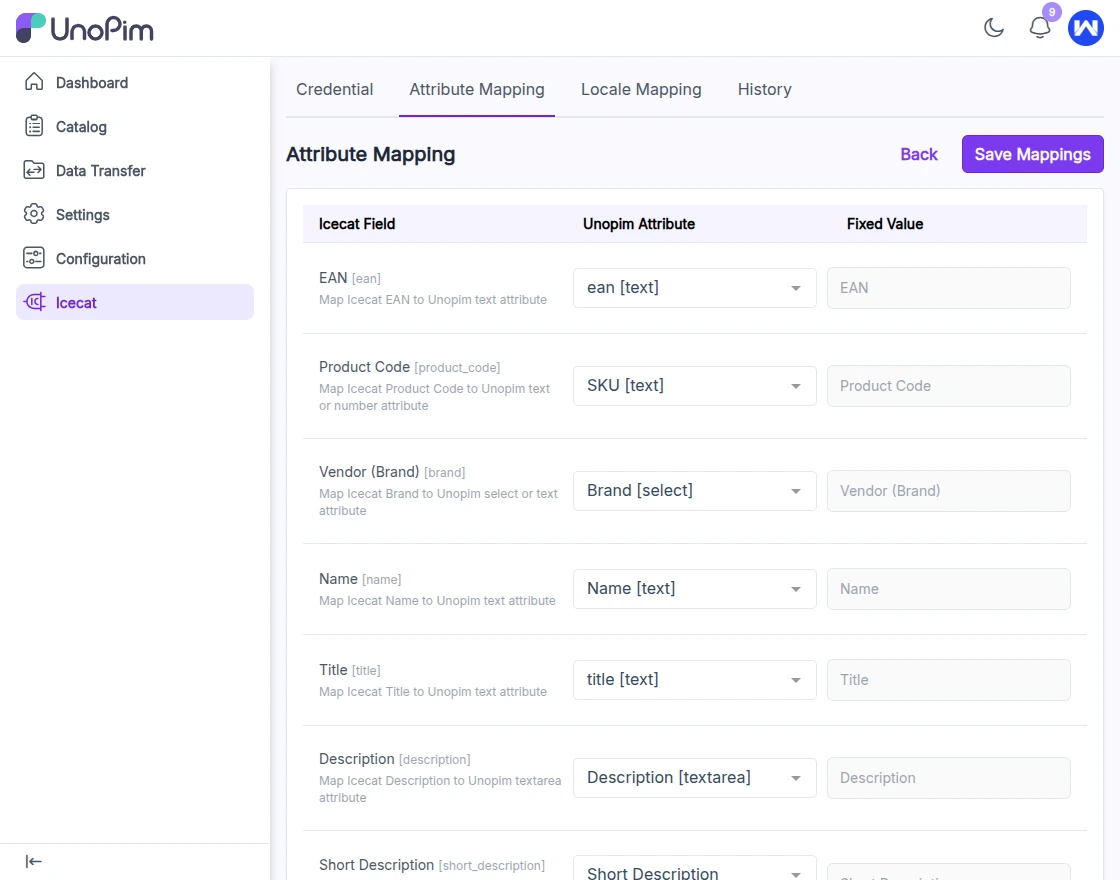Switch to the Attribute Mapping tab
This screenshot has height=880, width=1120.
tap(476, 89)
